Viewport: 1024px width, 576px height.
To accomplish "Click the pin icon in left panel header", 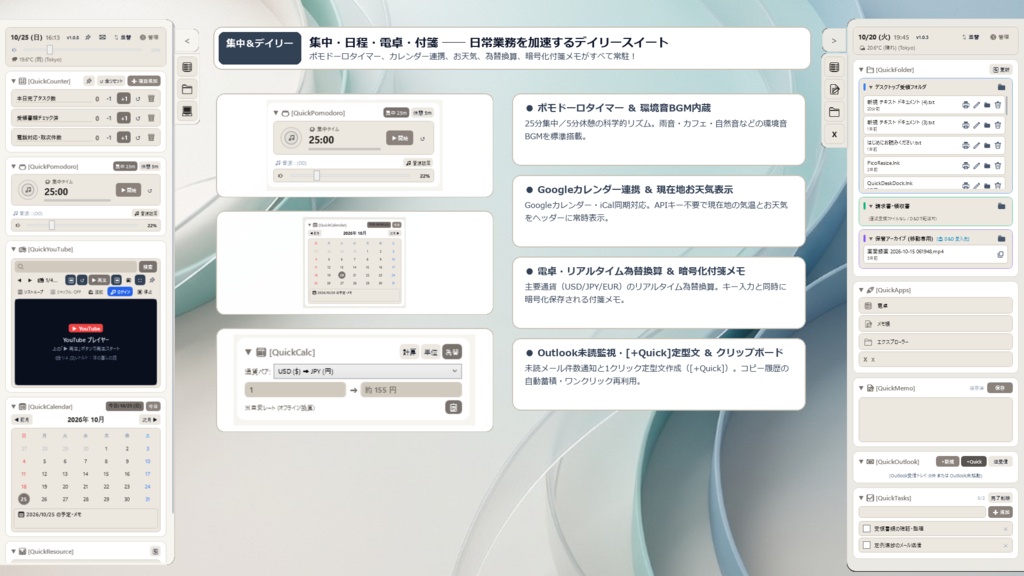I will pos(88,37).
